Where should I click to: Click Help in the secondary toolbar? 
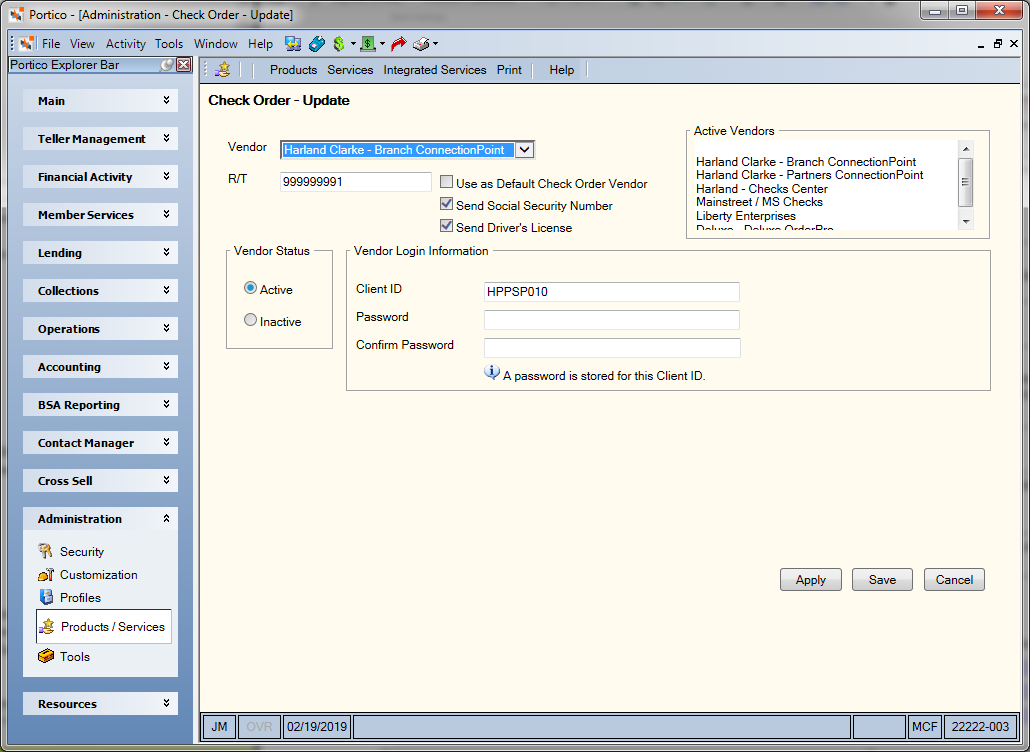click(562, 70)
